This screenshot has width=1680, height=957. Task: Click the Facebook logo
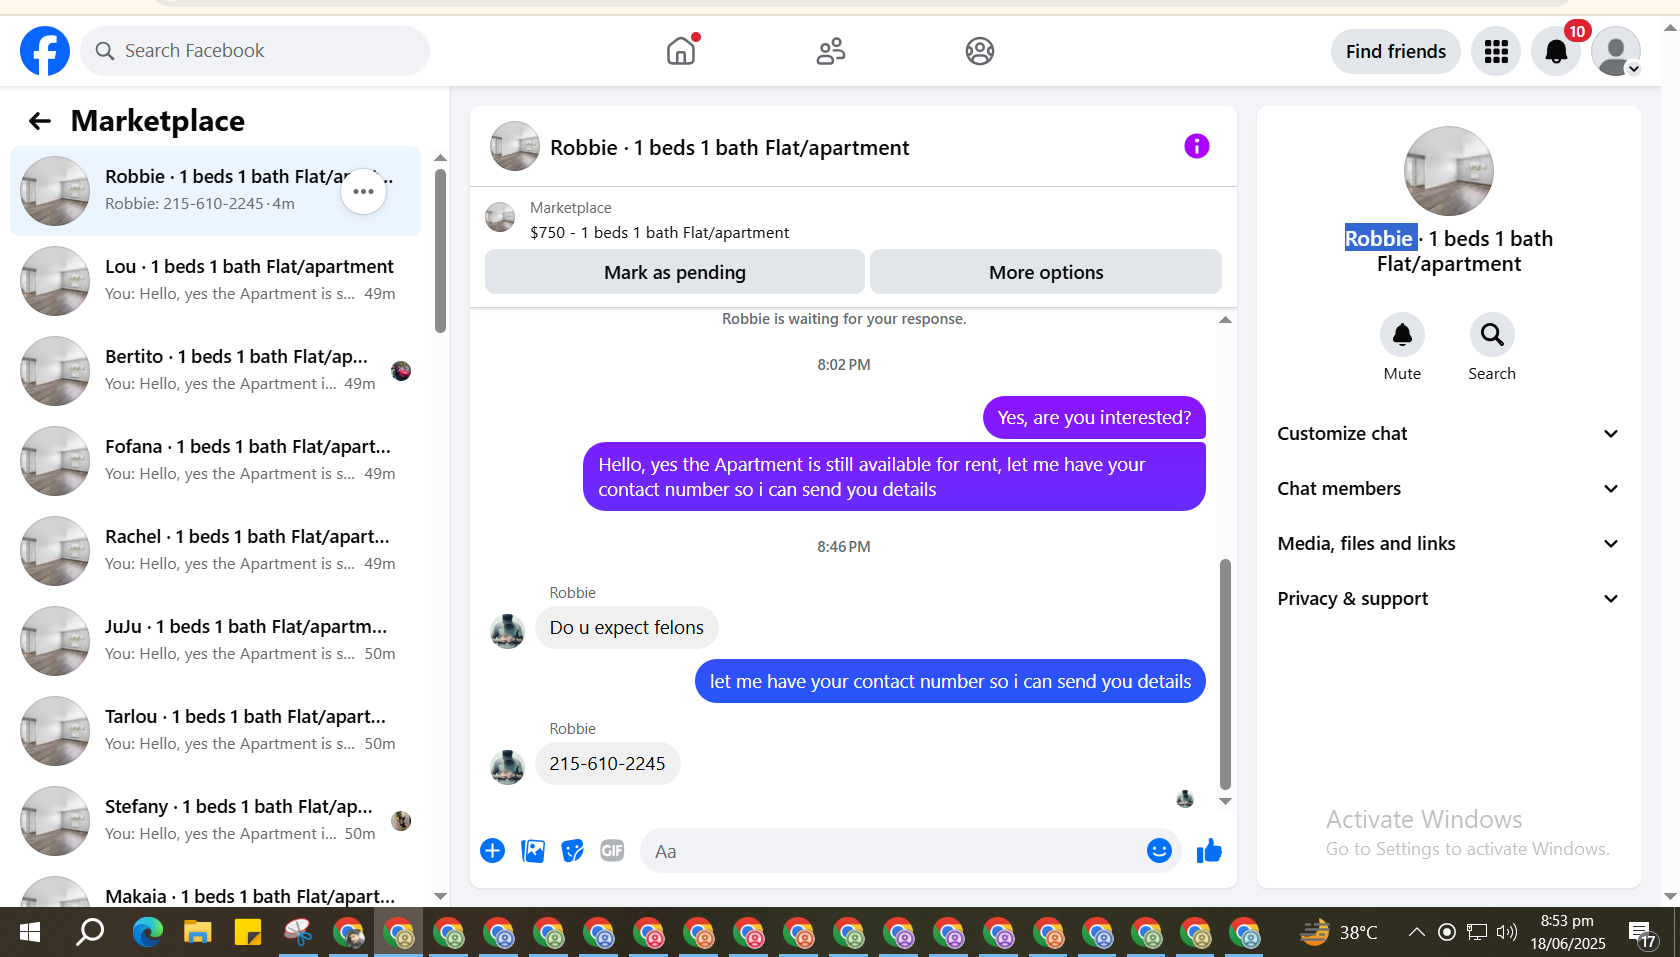pyautogui.click(x=45, y=51)
